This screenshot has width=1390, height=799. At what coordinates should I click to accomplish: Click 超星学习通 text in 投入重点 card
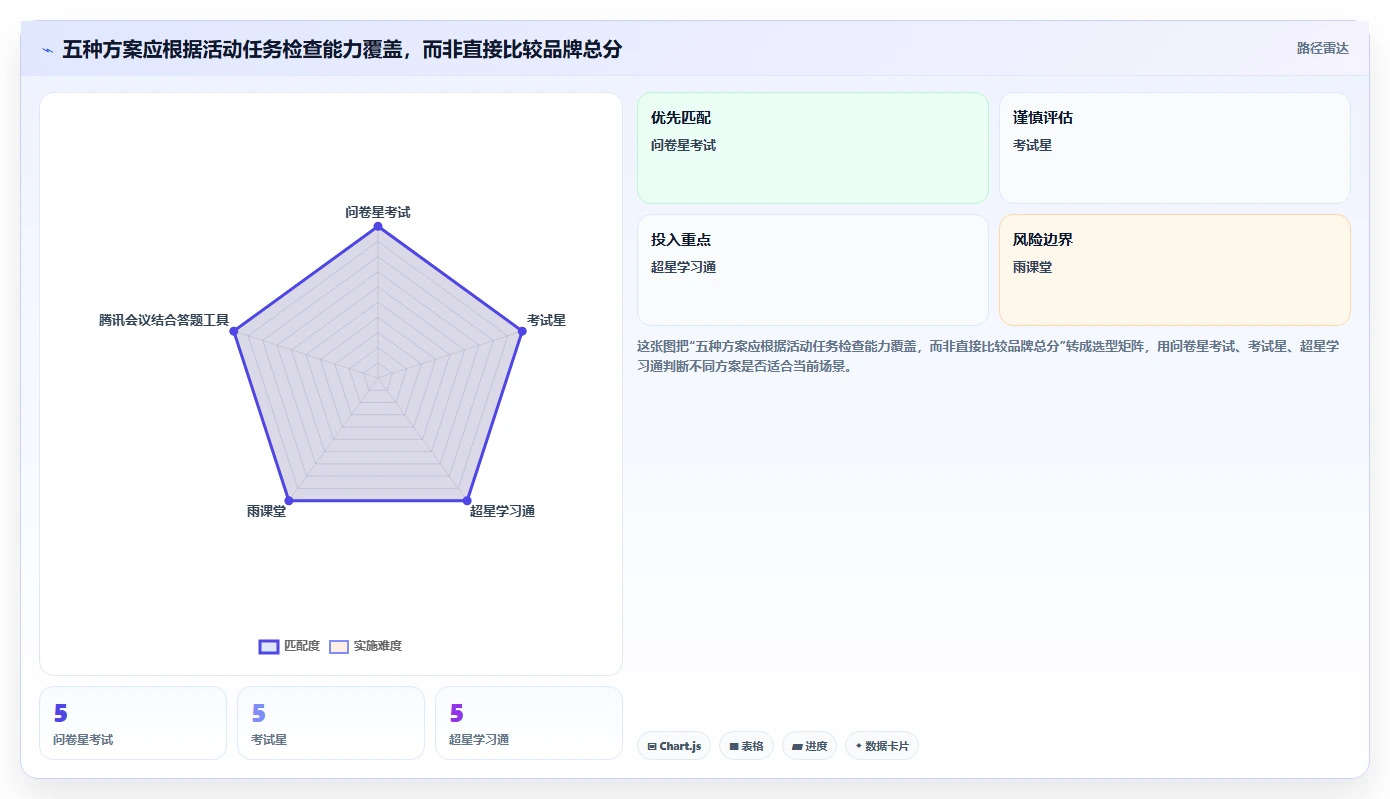683,267
